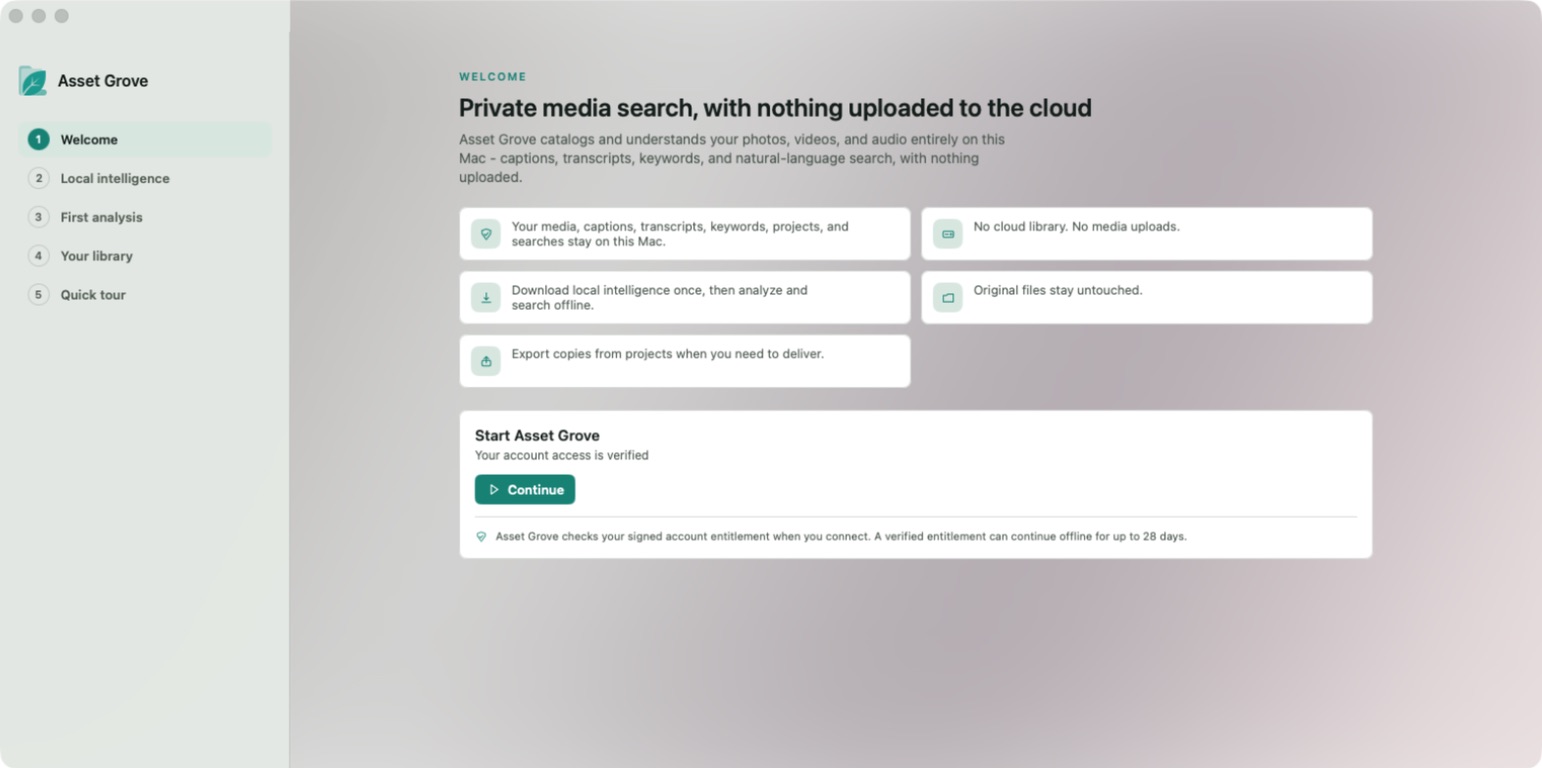Viewport: 1542px width, 768px height.
Task: Click the entitlement offline 28 days note
Action: pyautogui.click(x=841, y=537)
